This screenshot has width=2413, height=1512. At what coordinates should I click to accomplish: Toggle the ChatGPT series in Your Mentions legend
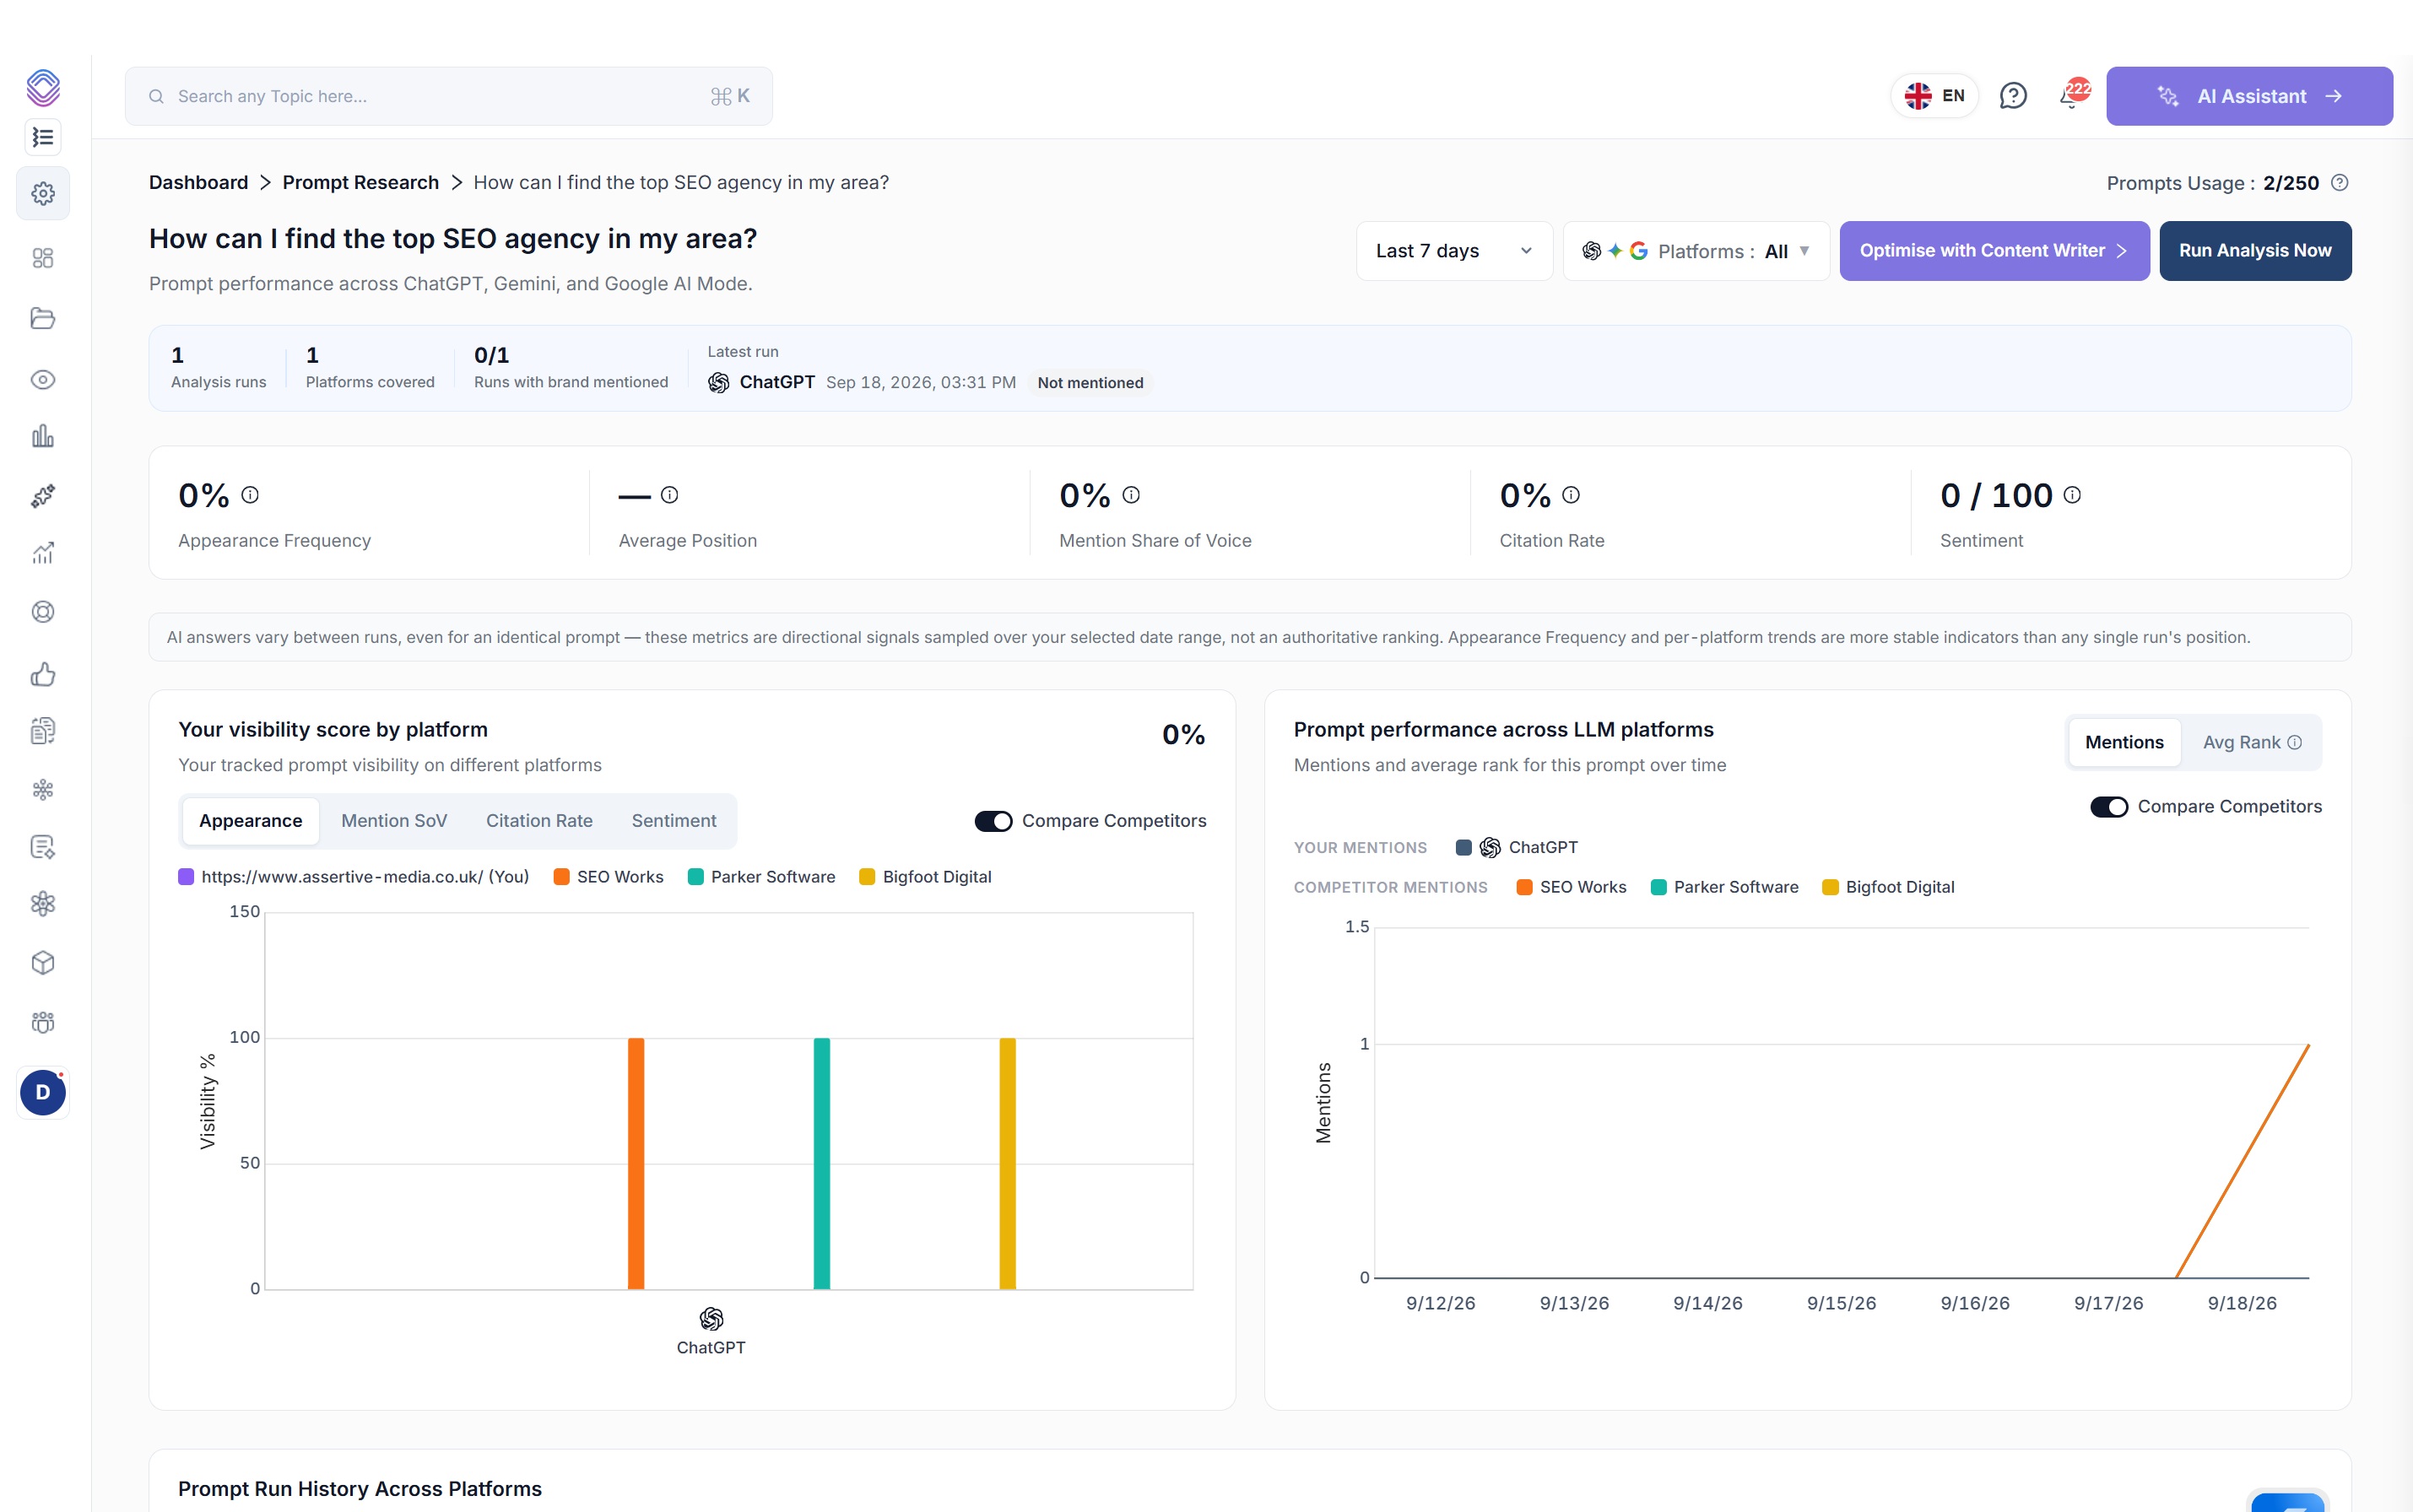1517,848
